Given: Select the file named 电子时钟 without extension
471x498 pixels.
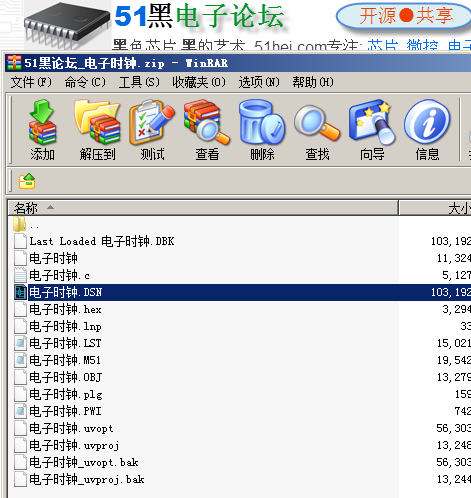Looking at the screenshot, I should [53, 258].
